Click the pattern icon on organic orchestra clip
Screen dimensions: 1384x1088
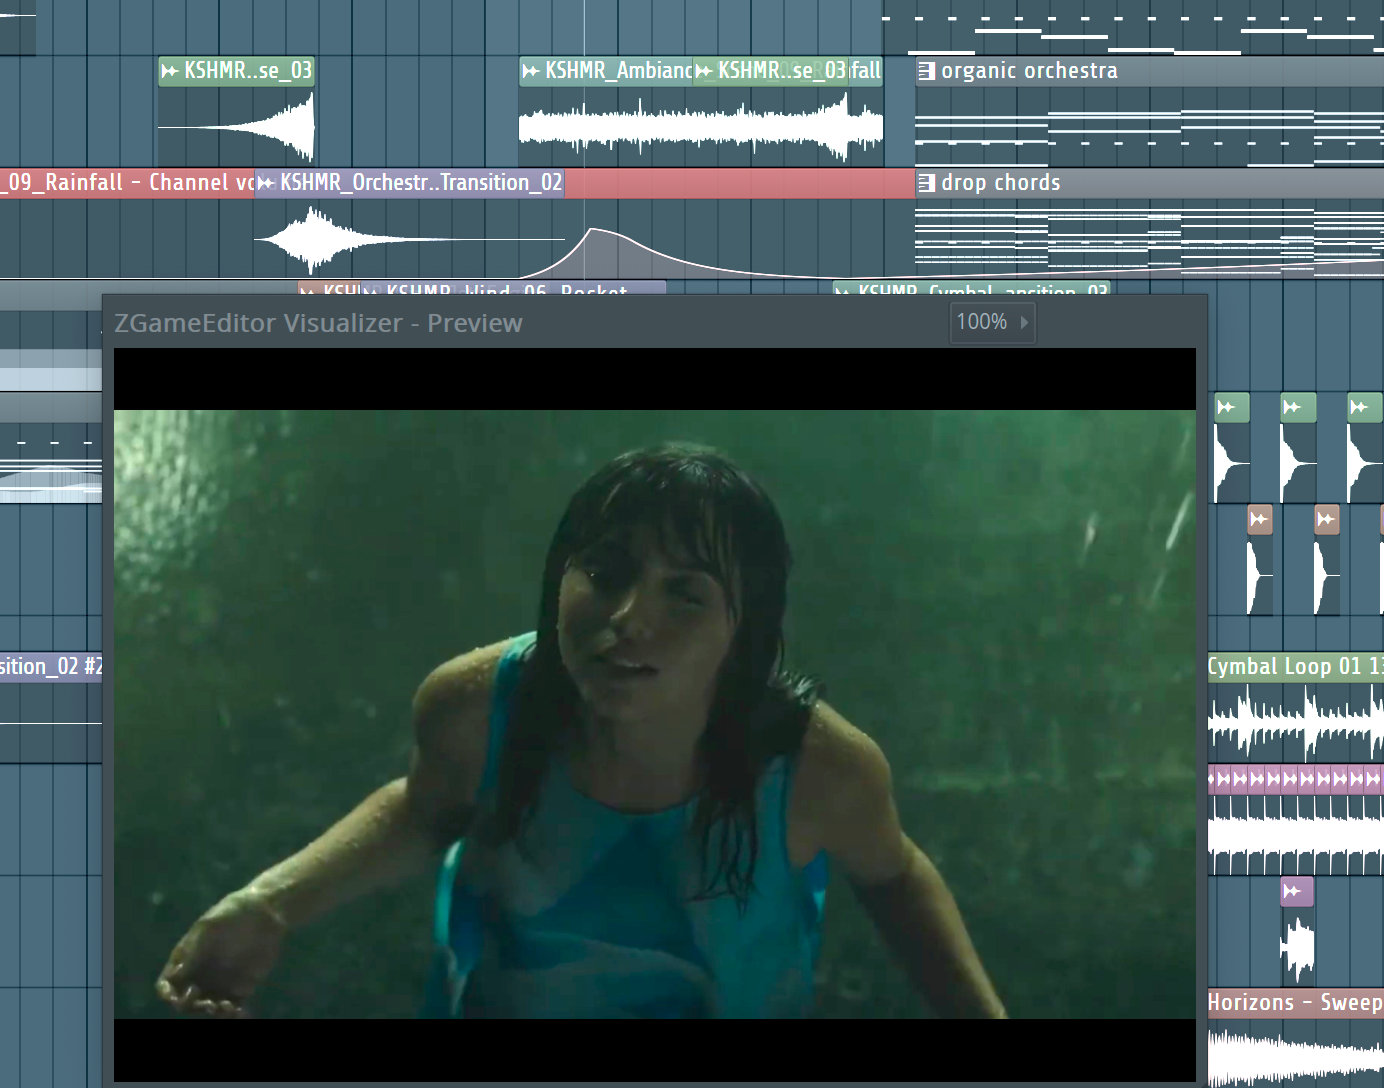point(927,71)
